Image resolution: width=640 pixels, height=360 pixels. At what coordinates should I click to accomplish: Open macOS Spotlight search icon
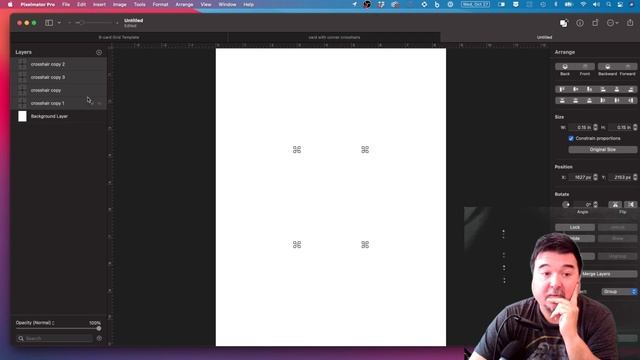pyautogui.click(x=608, y=4)
